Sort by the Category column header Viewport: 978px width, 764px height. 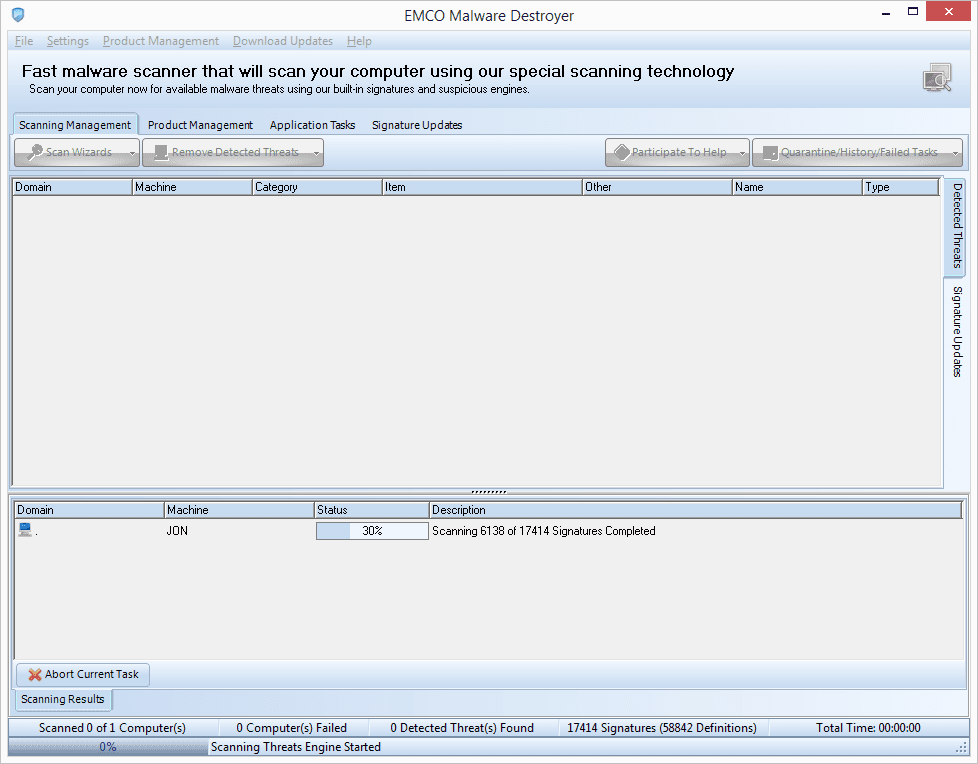(x=316, y=187)
